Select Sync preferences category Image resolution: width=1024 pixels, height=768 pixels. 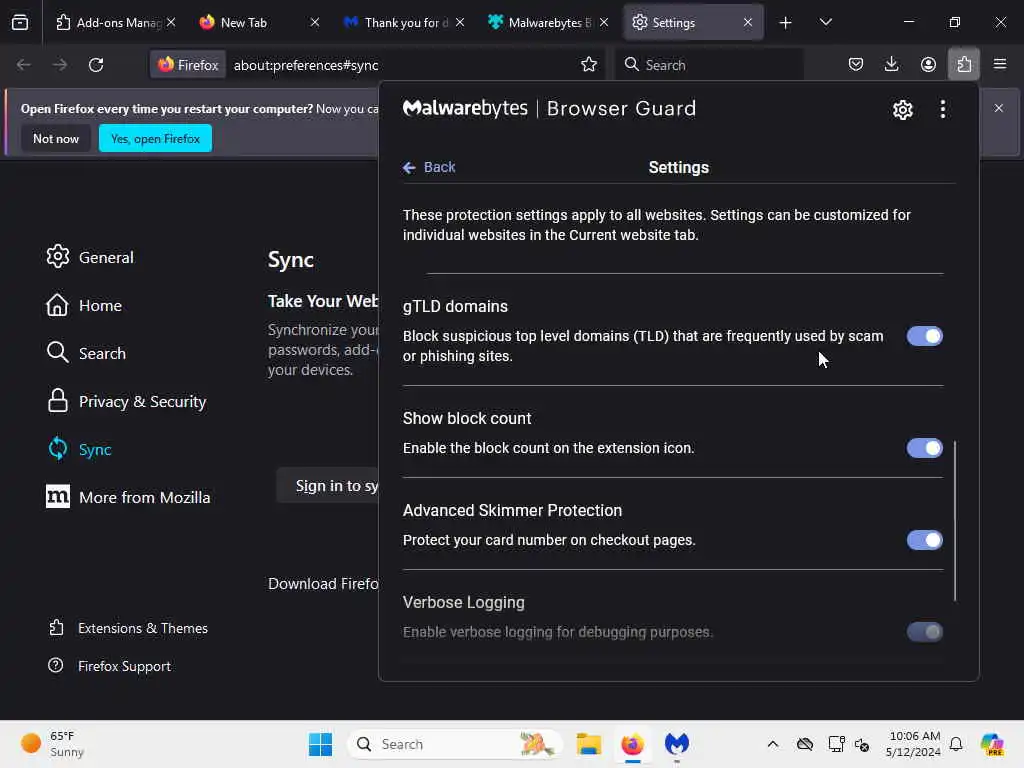coord(79,449)
